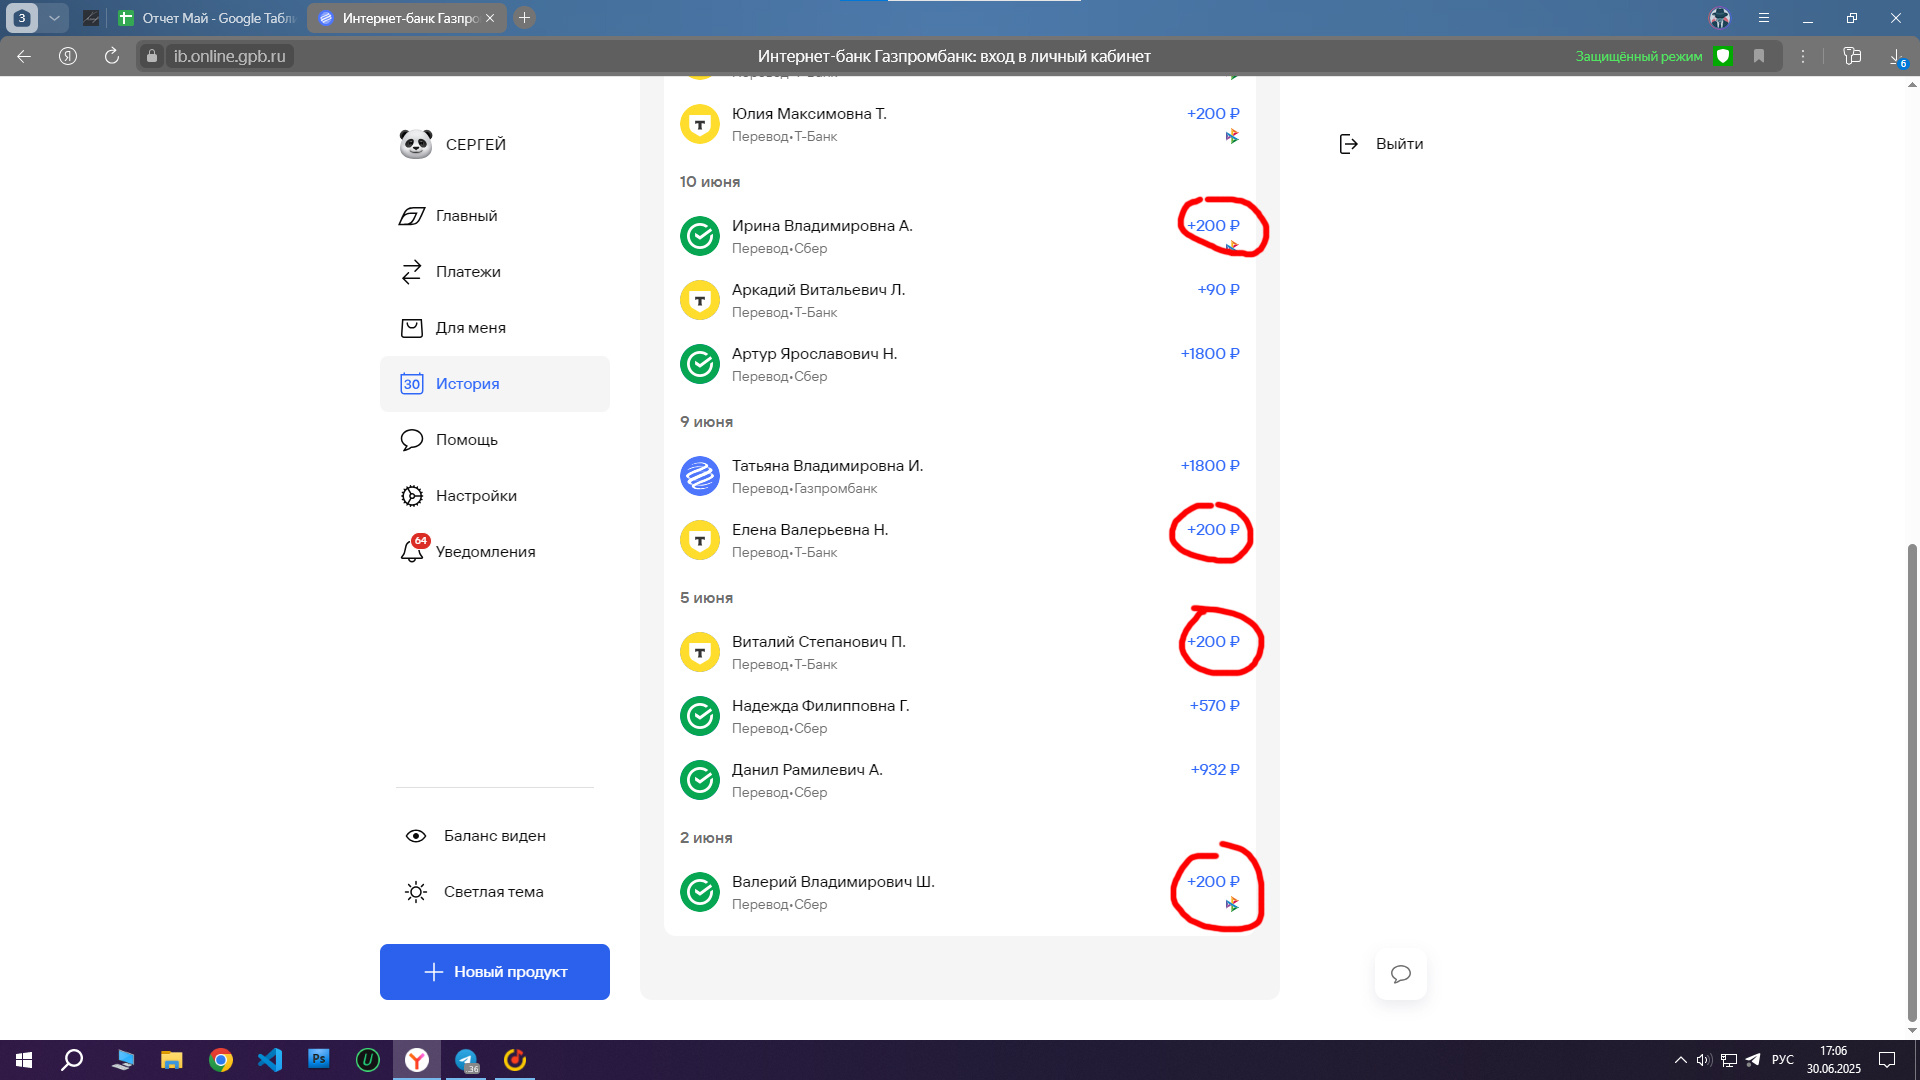This screenshot has width=1920, height=1080.
Task: Click the Sber icon for Ирина Владимировна
Action: (x=700, y=236)
